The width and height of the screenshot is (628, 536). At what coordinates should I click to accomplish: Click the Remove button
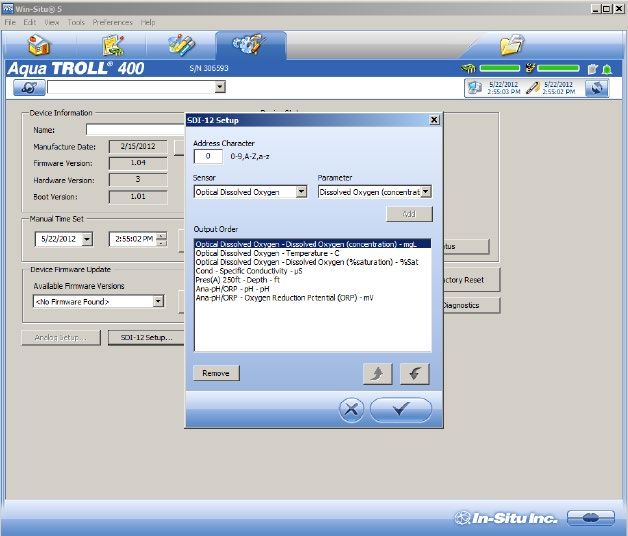click(216, 373)
